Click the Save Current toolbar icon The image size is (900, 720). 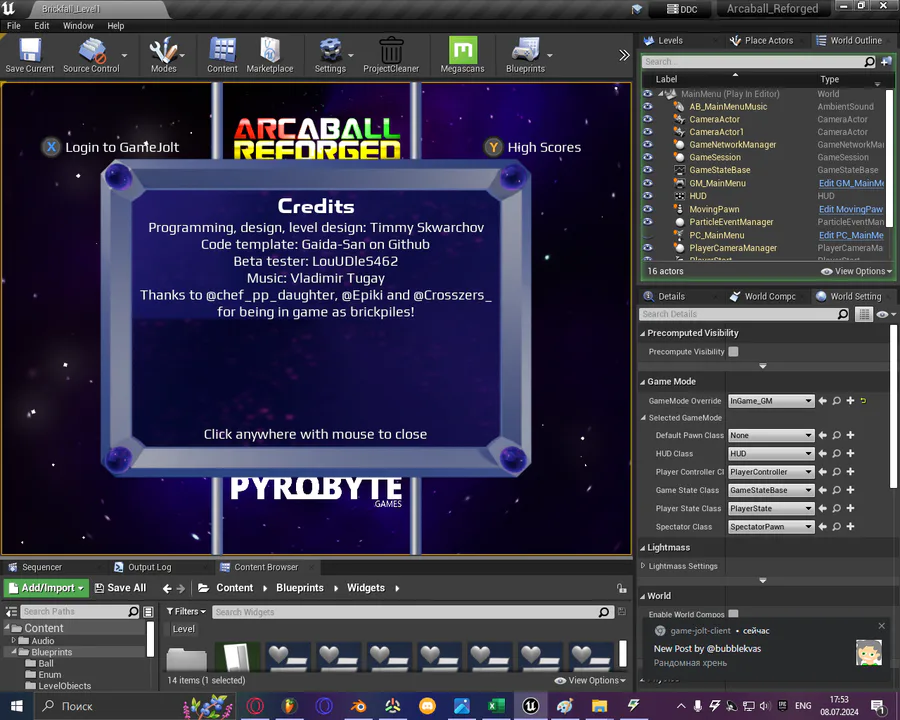(30, 56)
